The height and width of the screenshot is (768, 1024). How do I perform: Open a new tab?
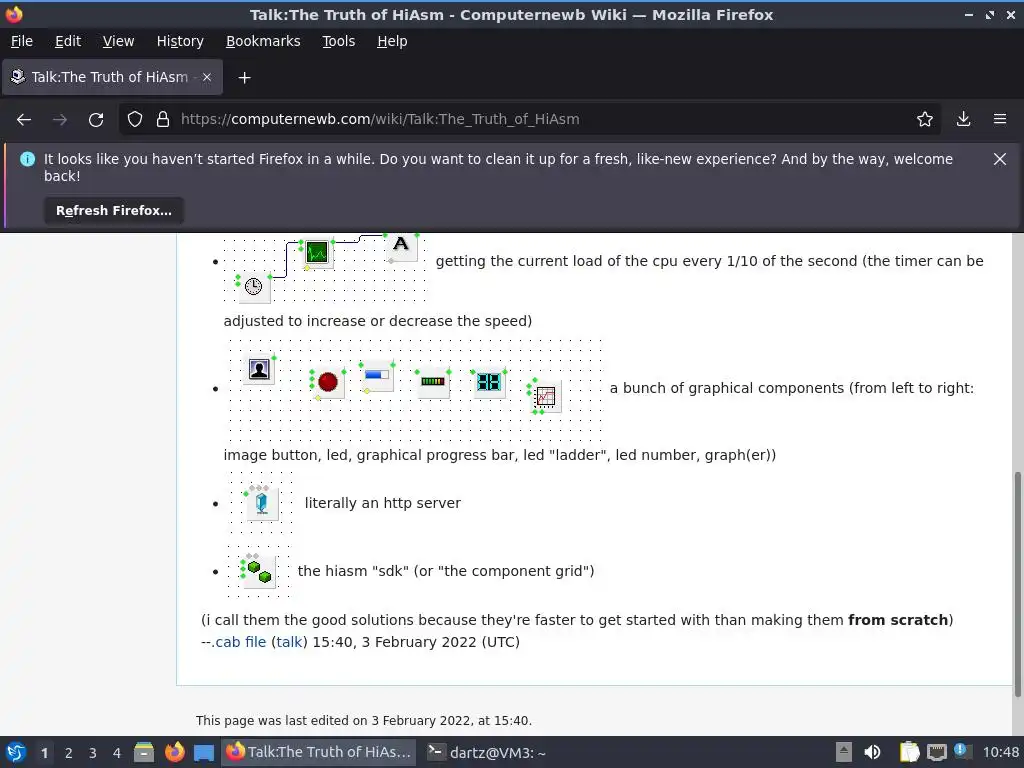(x=244, y=78)
